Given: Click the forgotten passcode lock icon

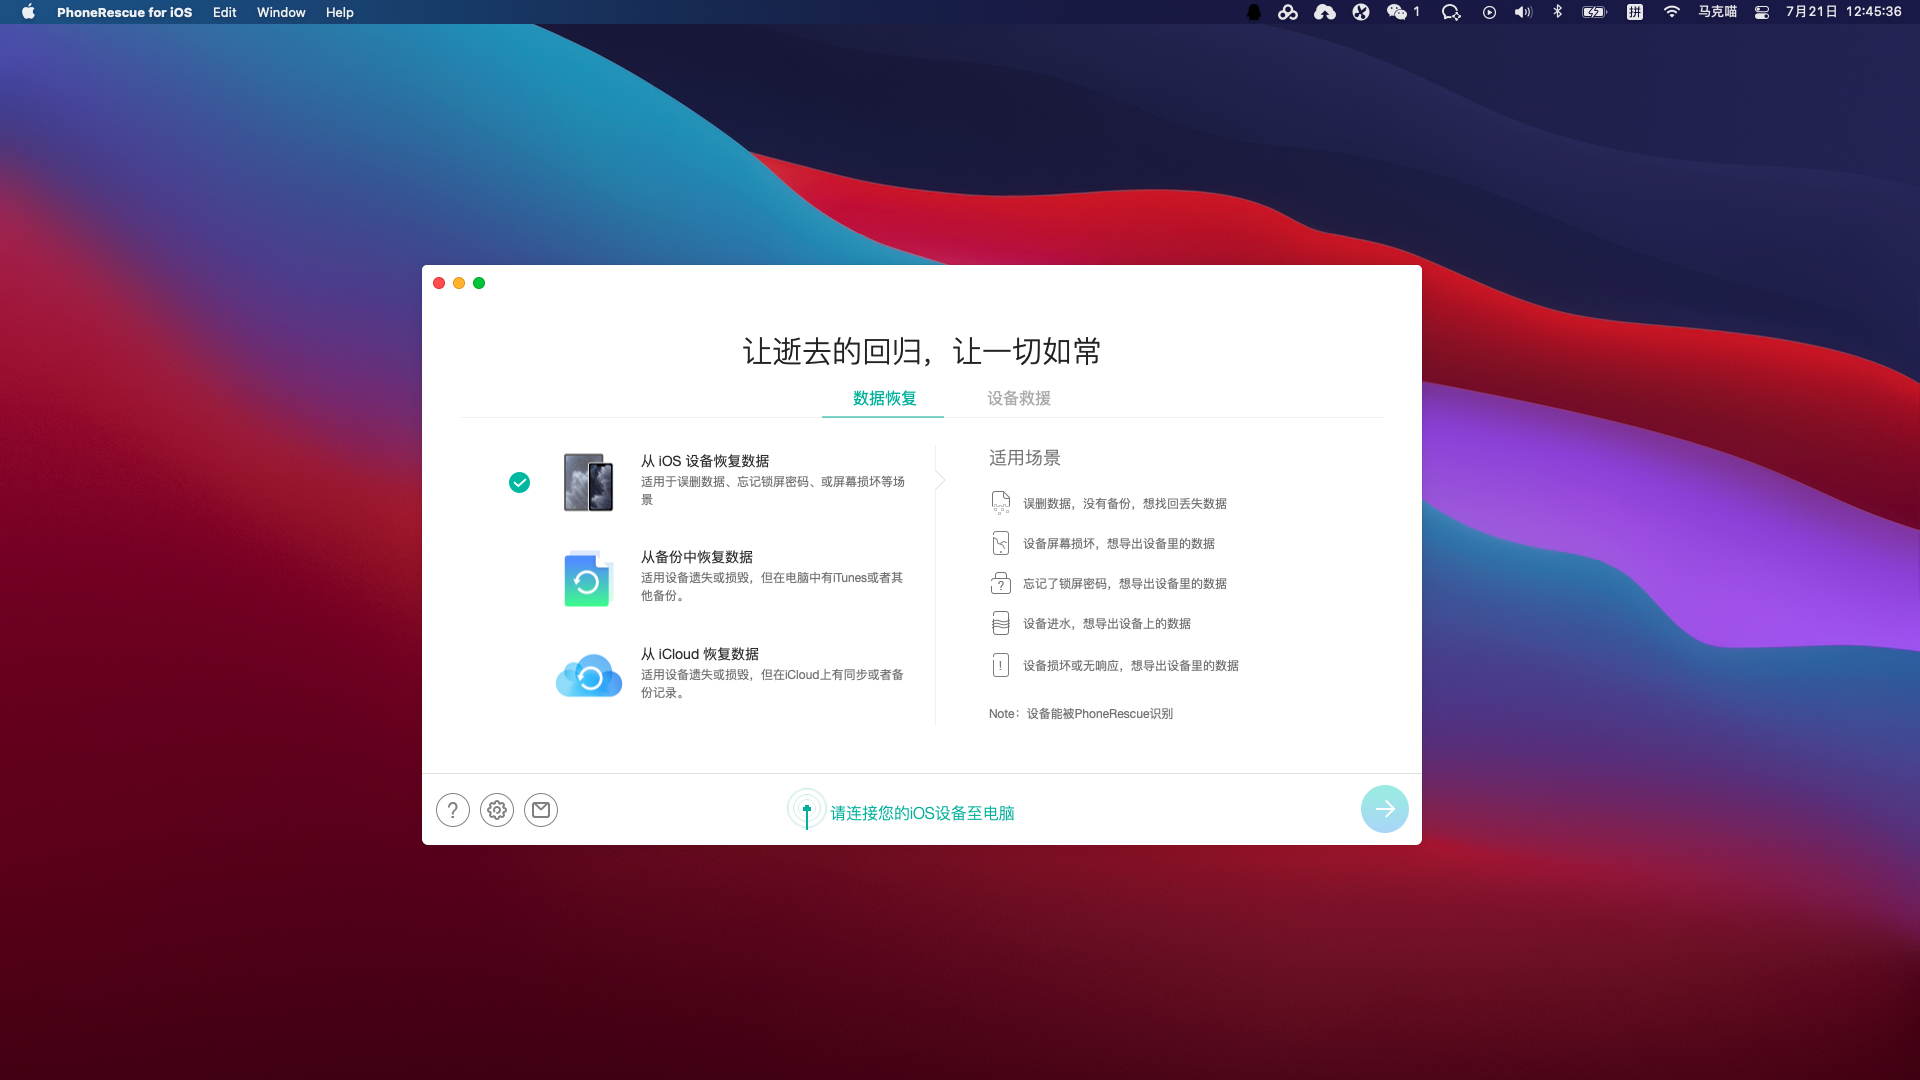Looking at the screenshot, I should 1000,583.
